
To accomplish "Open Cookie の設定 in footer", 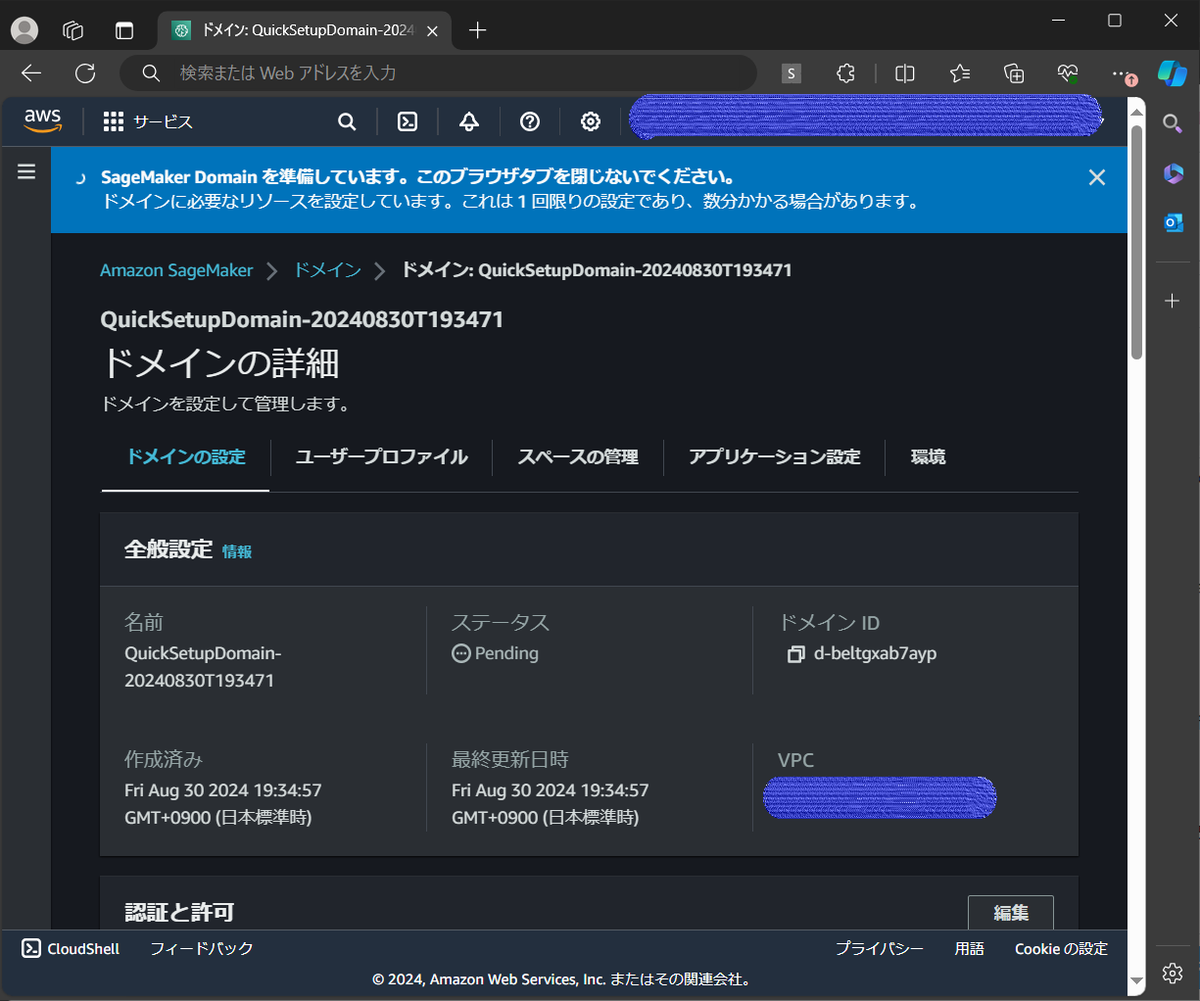I will pyautogui.click(x=1061, y=949).
